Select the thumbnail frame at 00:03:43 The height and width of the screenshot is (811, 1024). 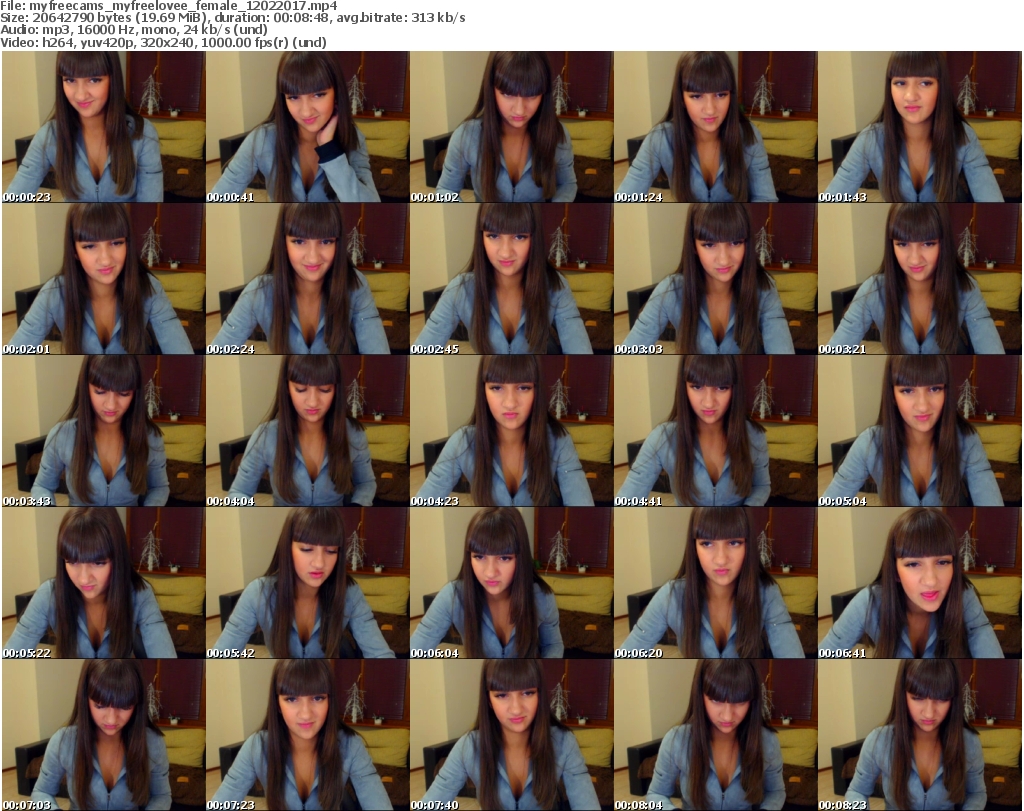click(103, 431)
